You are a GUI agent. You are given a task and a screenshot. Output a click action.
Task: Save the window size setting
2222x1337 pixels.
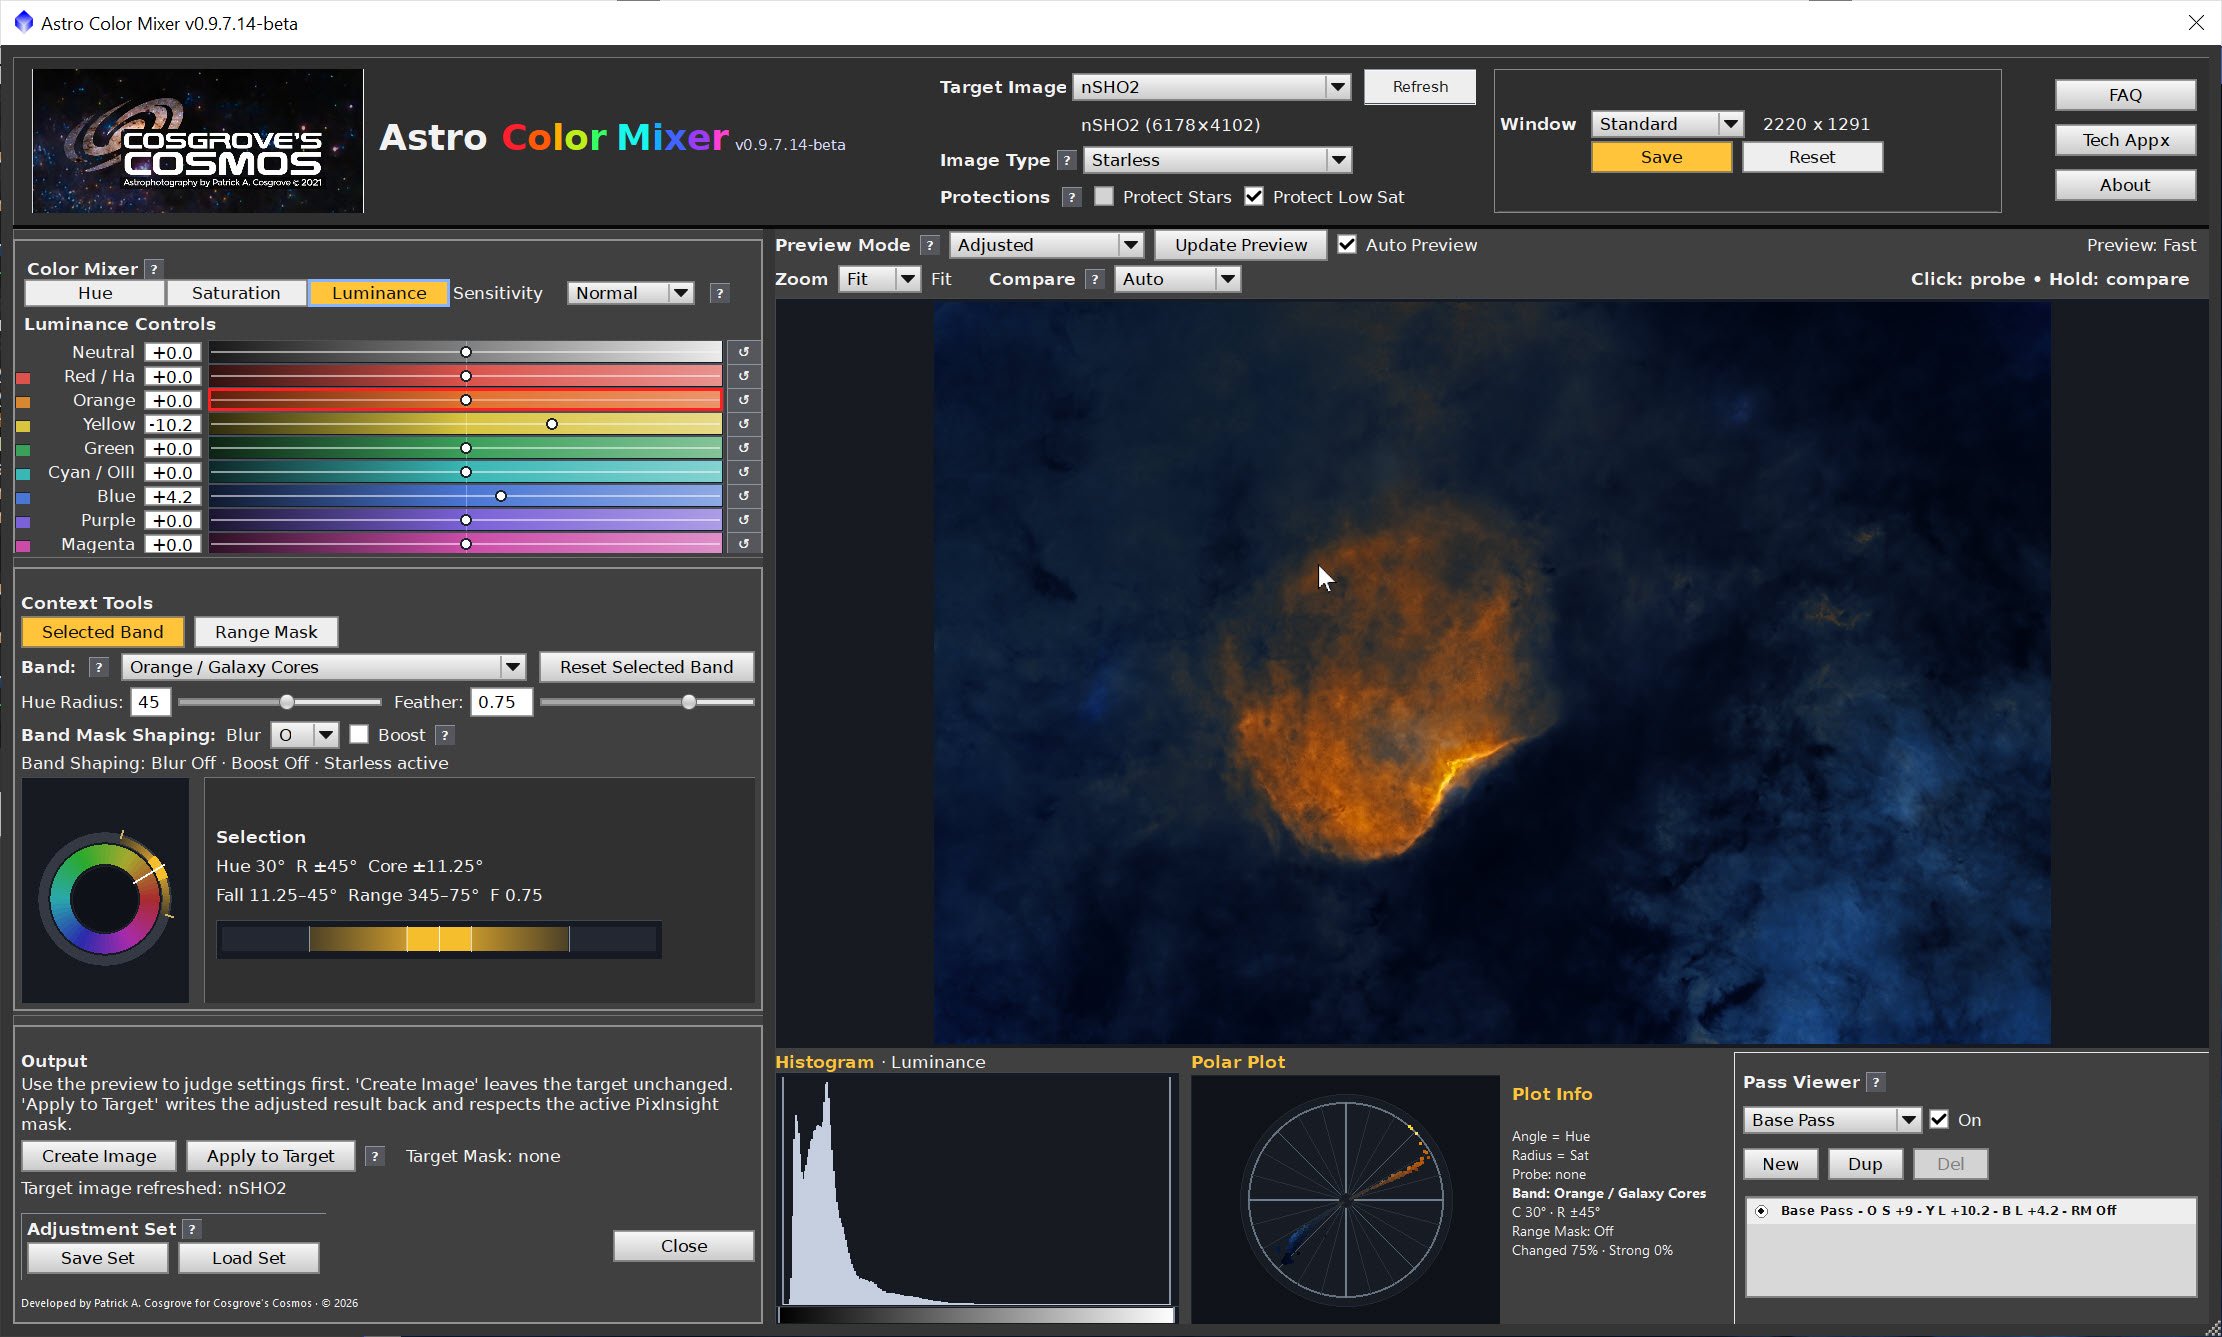point(1661,157)
